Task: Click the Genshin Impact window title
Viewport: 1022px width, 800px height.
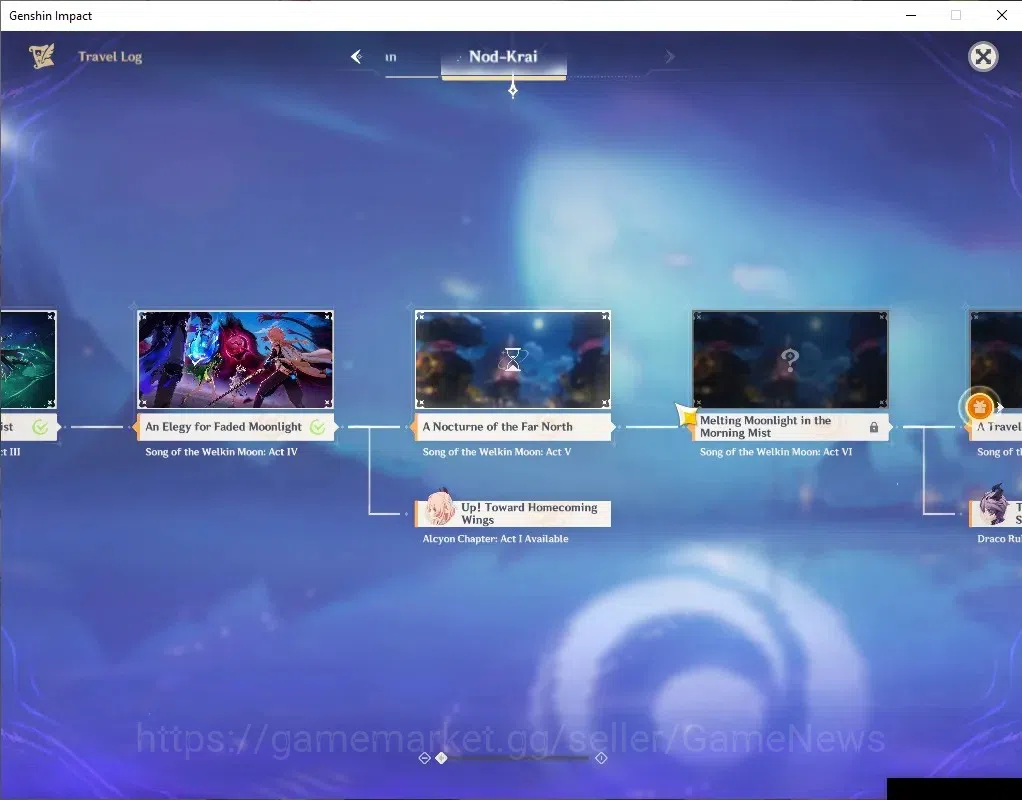Action: coord(50,16)
